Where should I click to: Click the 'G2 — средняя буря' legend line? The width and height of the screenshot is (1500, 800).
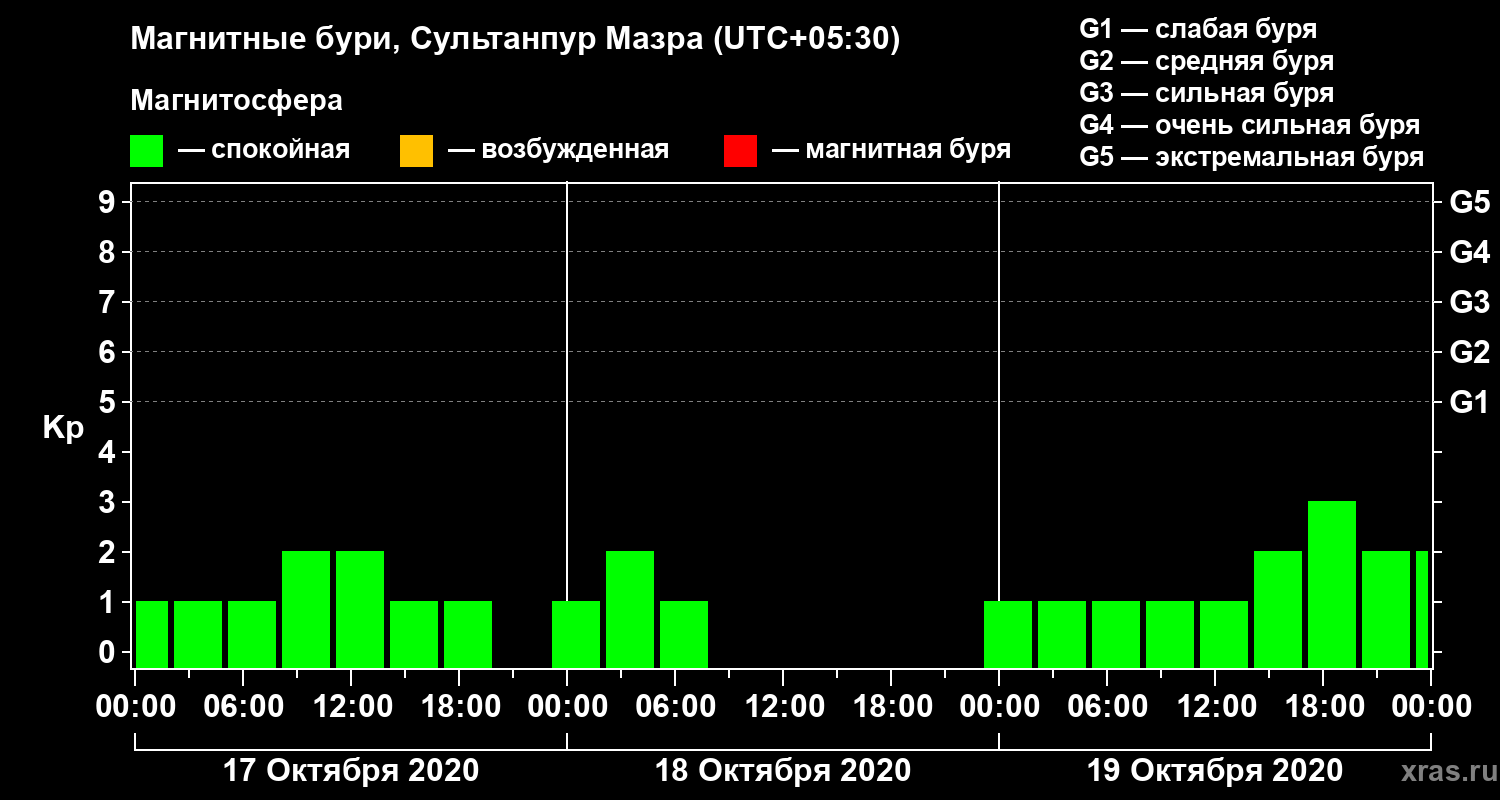(1206, 61)
